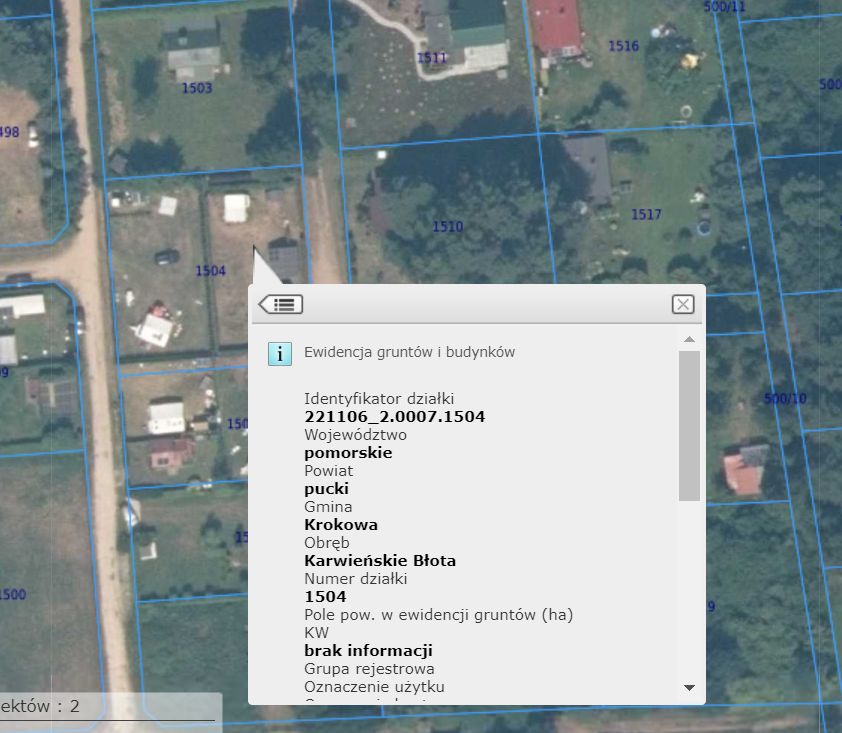The image size is (842, 733).
Task: Click the 'pomorskie' province value
Action: (348, 453)
